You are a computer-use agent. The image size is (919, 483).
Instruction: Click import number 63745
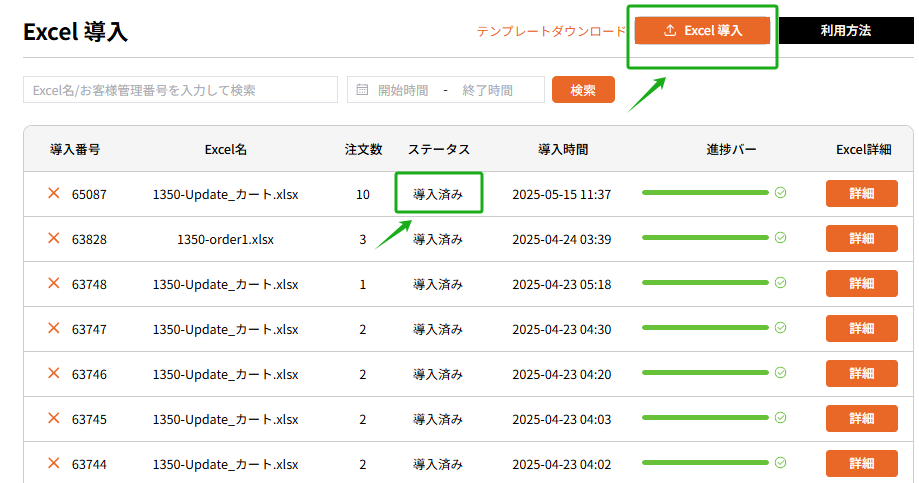point(89,419)
